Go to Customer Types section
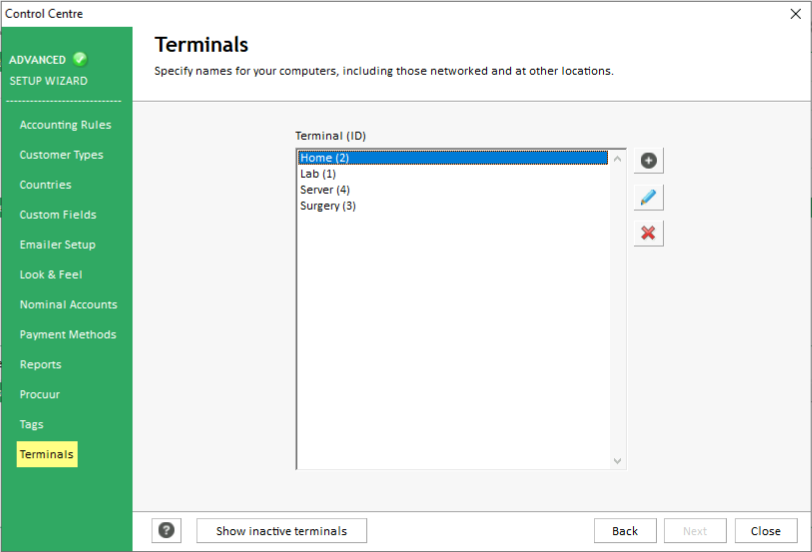This screenshot has height=552, width=812. 61,155
